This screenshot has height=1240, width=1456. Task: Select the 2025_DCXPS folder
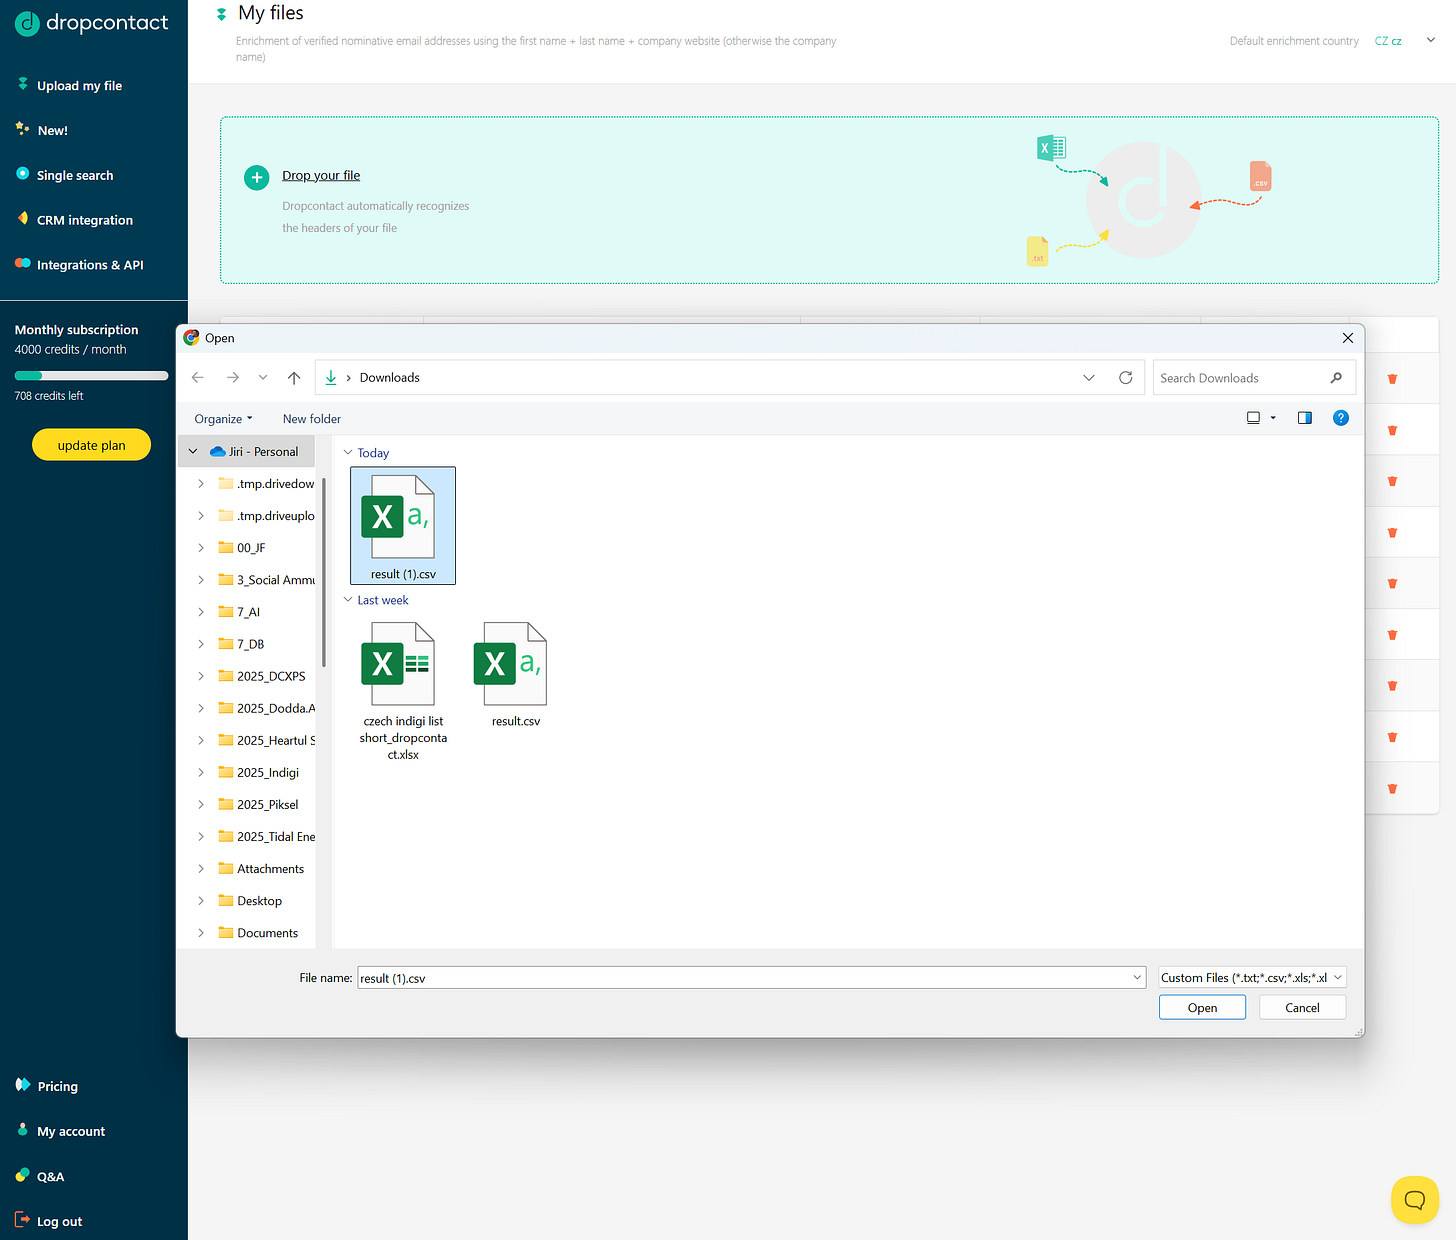[262, 676]
